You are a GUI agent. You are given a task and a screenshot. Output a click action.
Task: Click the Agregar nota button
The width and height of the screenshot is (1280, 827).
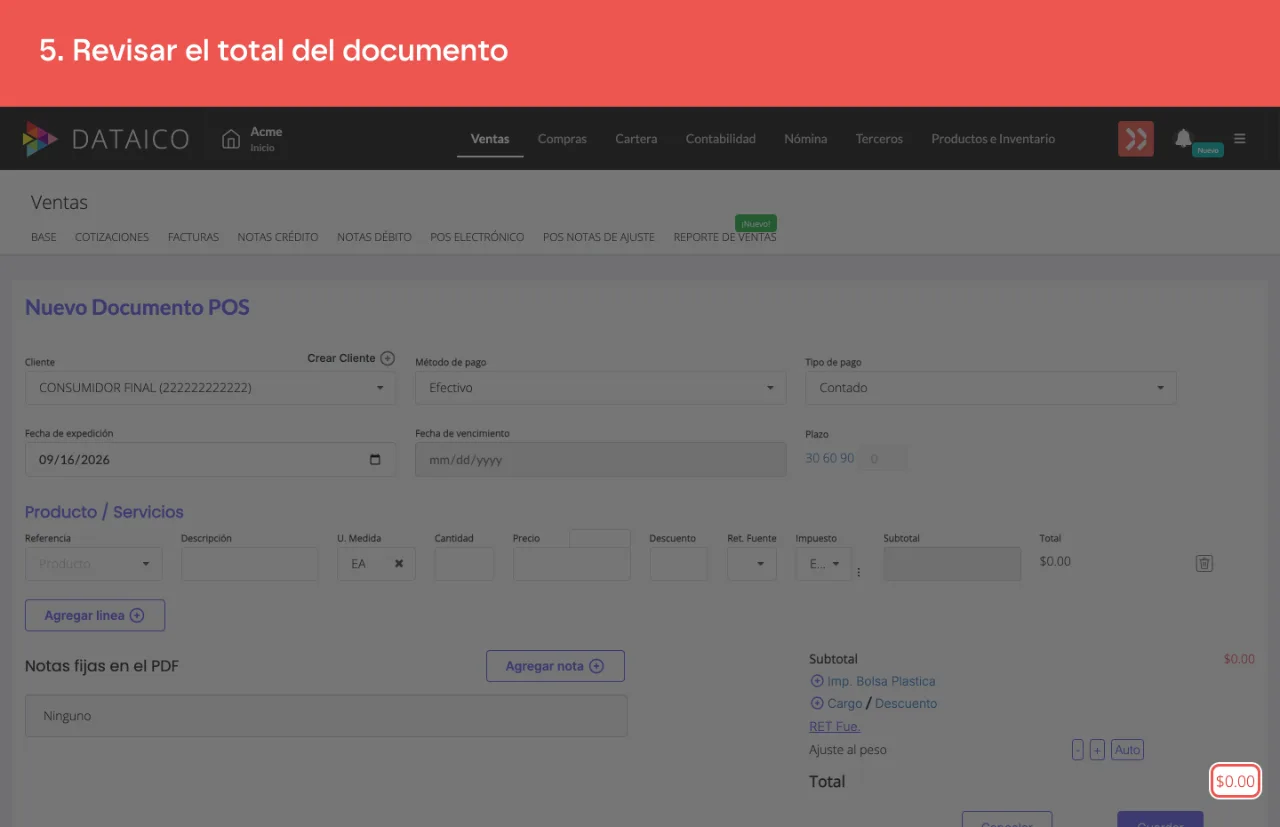555,666
